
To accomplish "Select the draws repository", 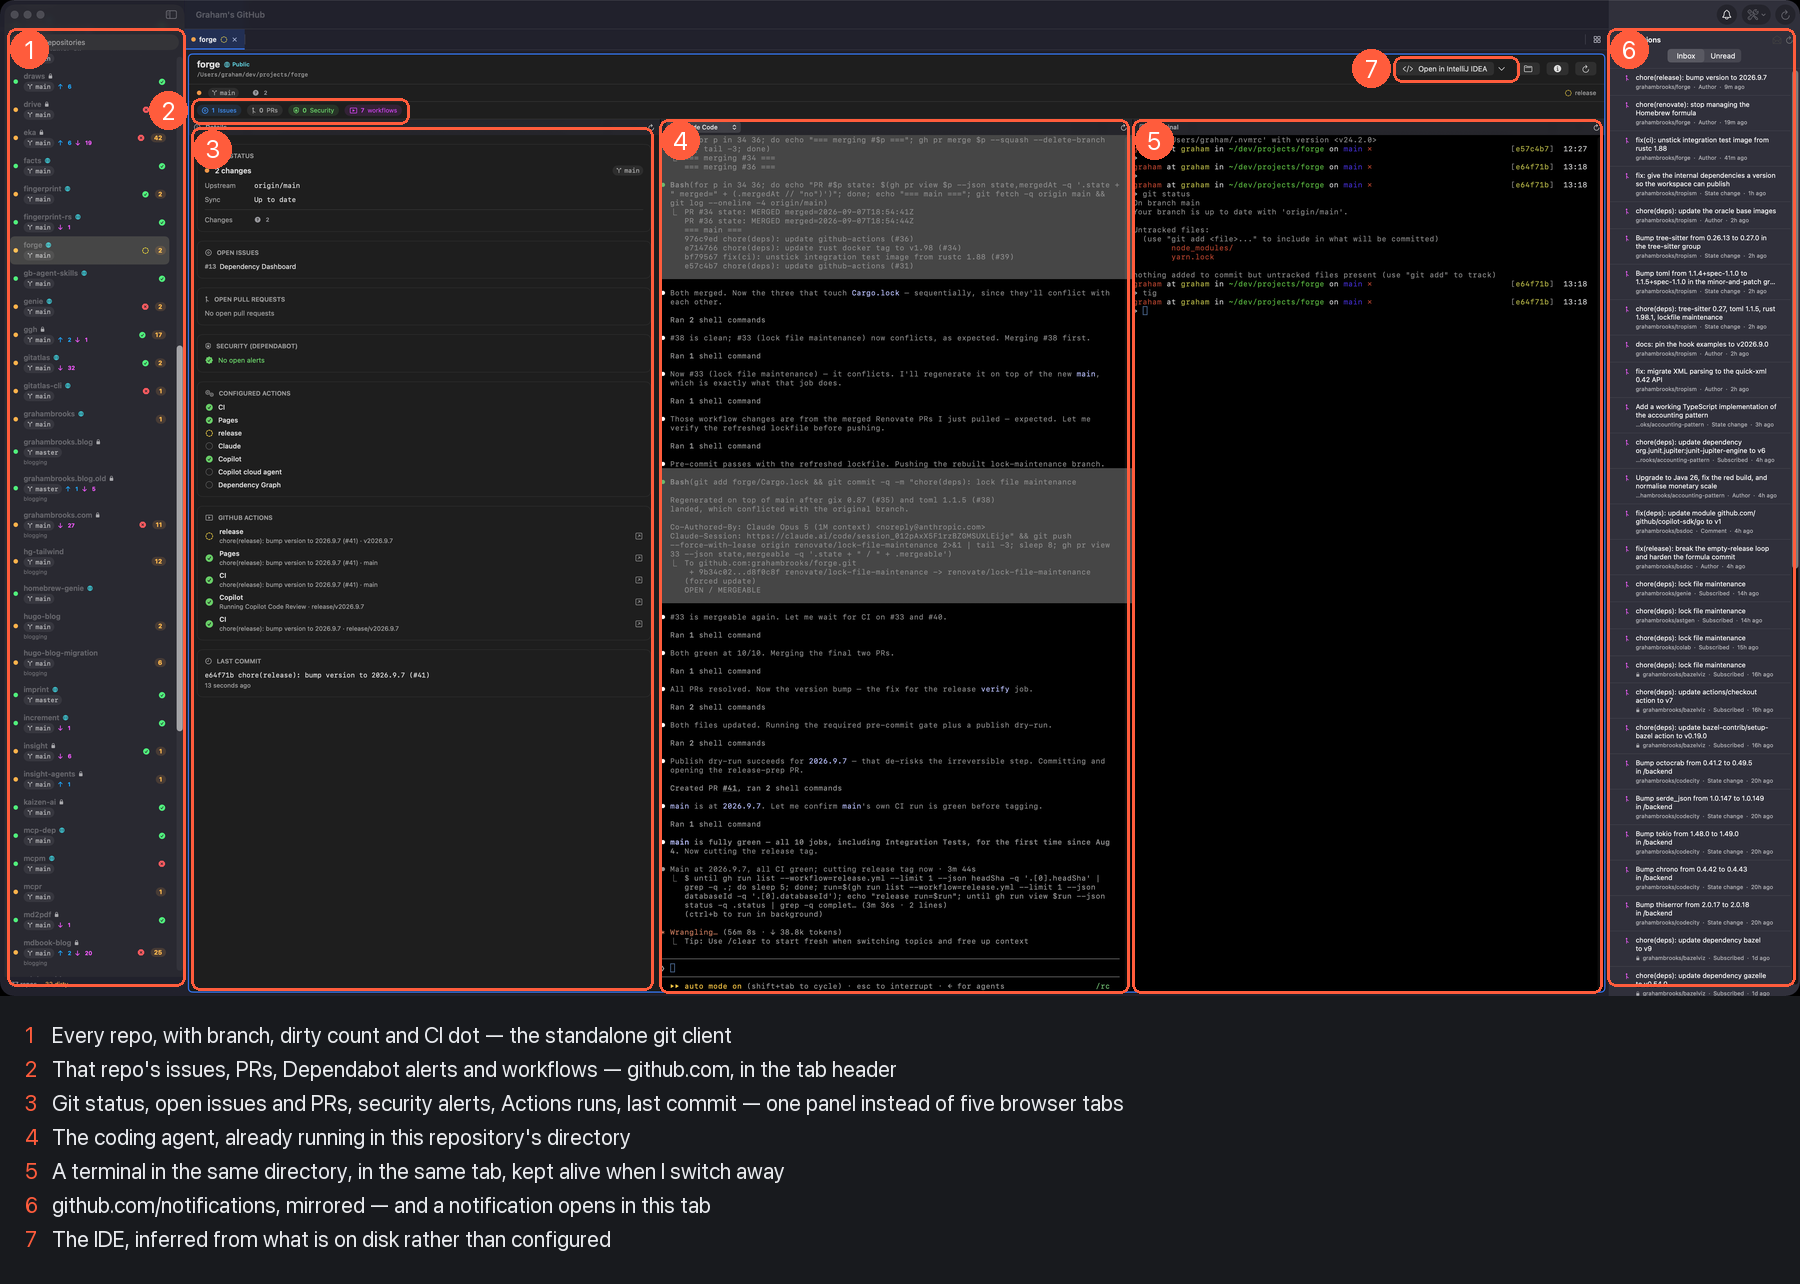I will pos(90,81).
